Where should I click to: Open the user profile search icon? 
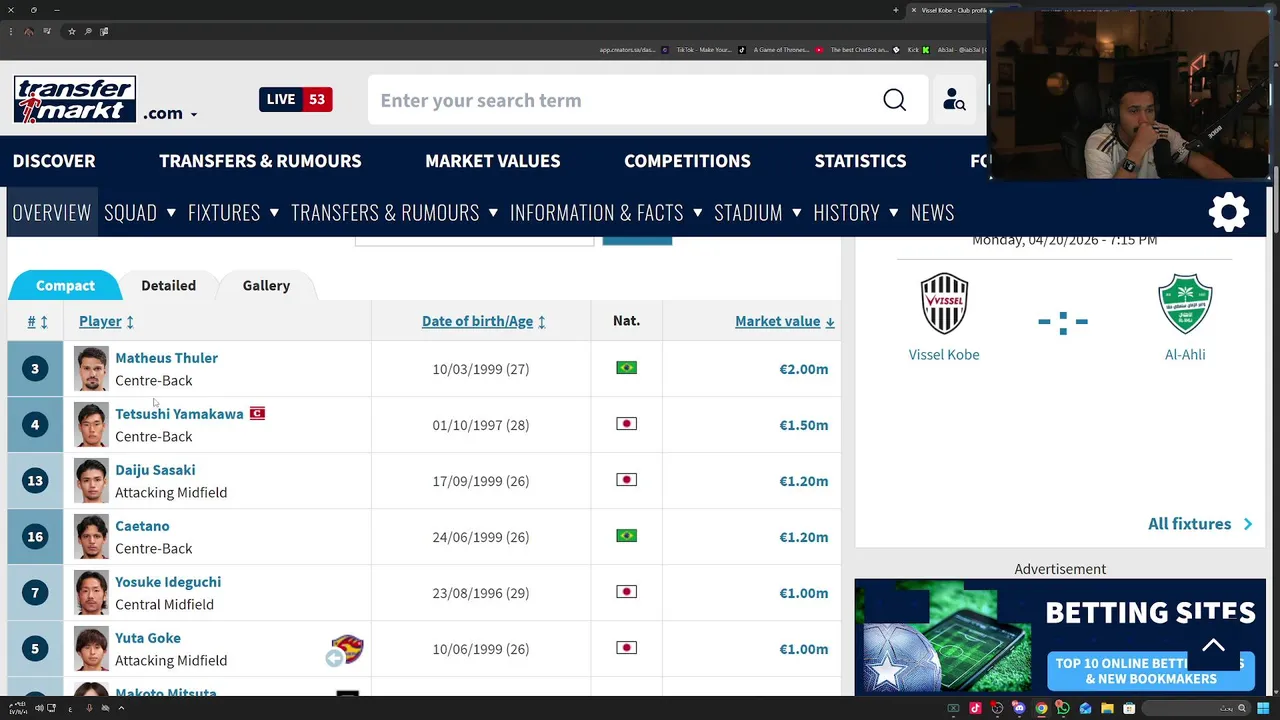(954, 100)
